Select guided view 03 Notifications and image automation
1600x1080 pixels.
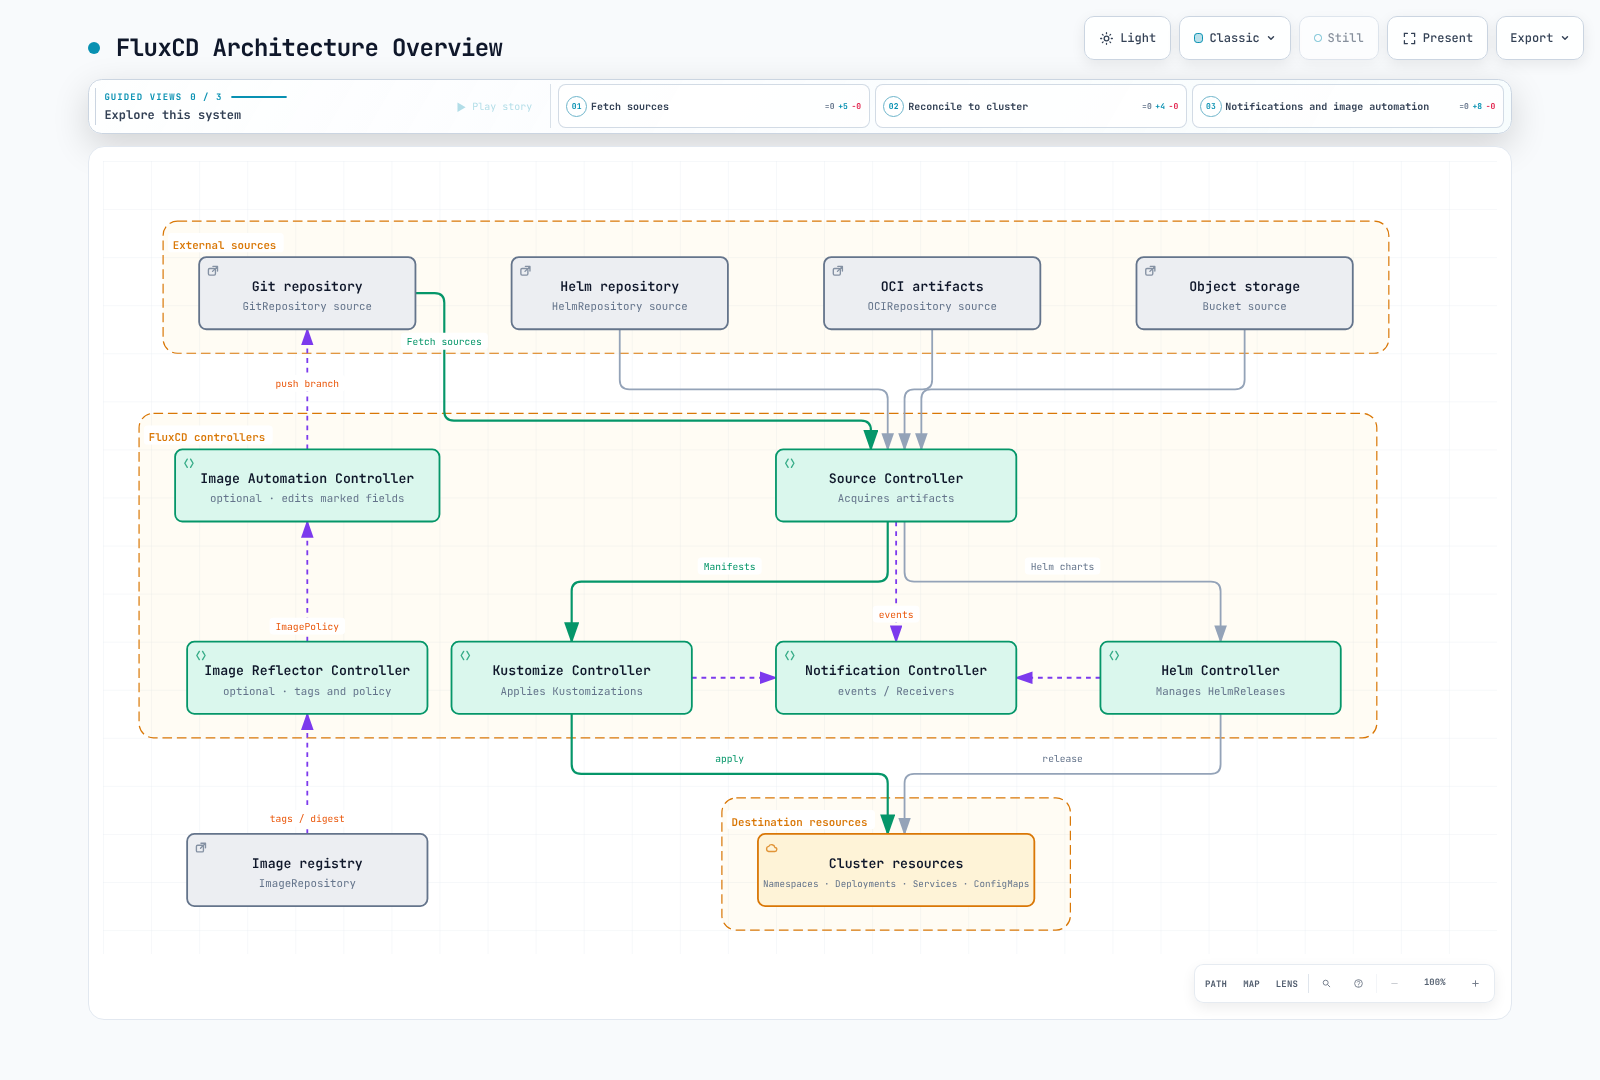(1348, 106)
